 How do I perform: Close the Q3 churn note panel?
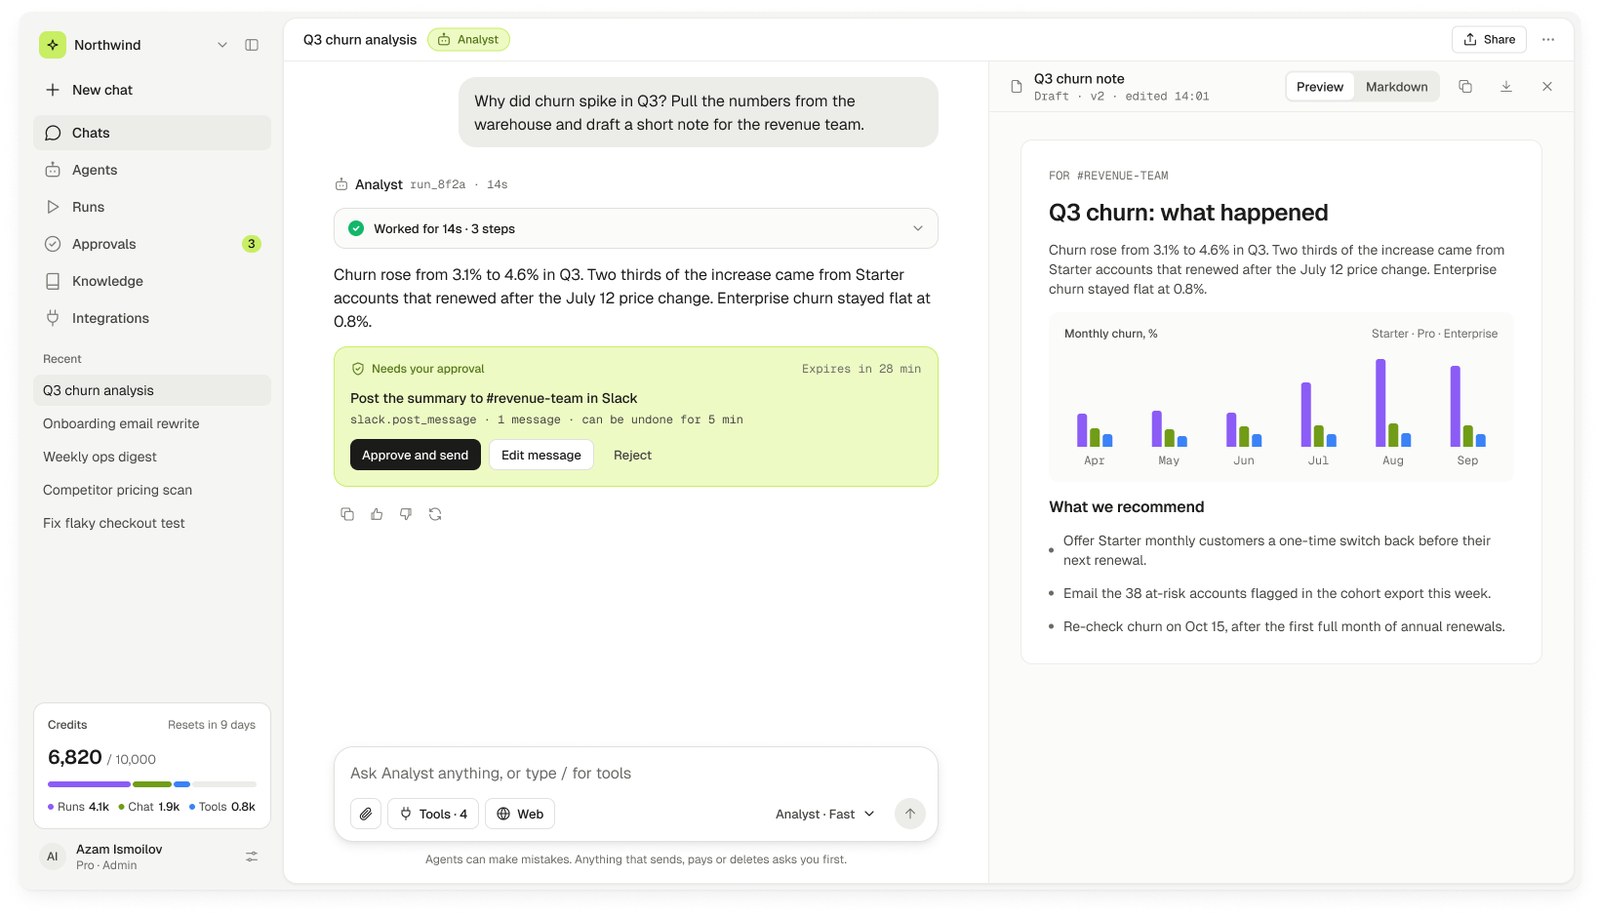click(1547, 87)
